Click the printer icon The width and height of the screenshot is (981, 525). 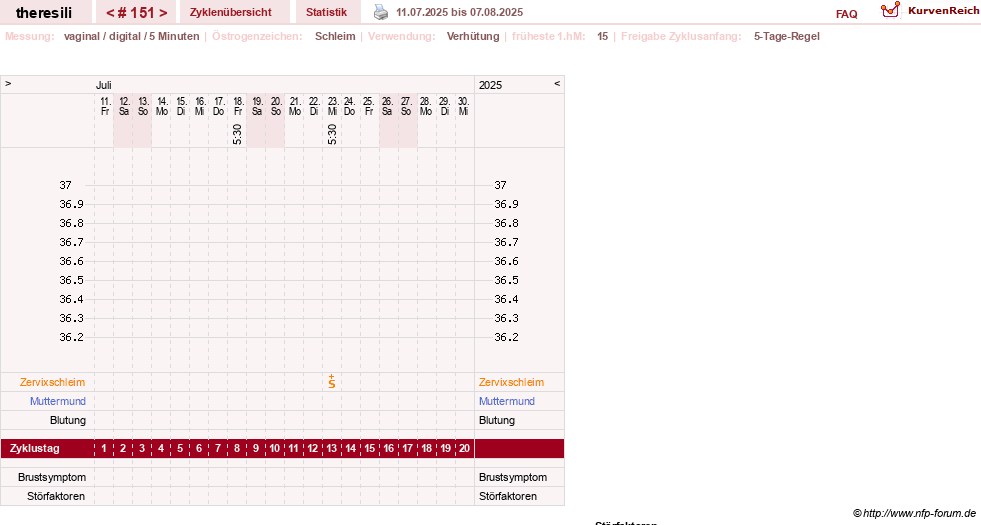(380, 12)
